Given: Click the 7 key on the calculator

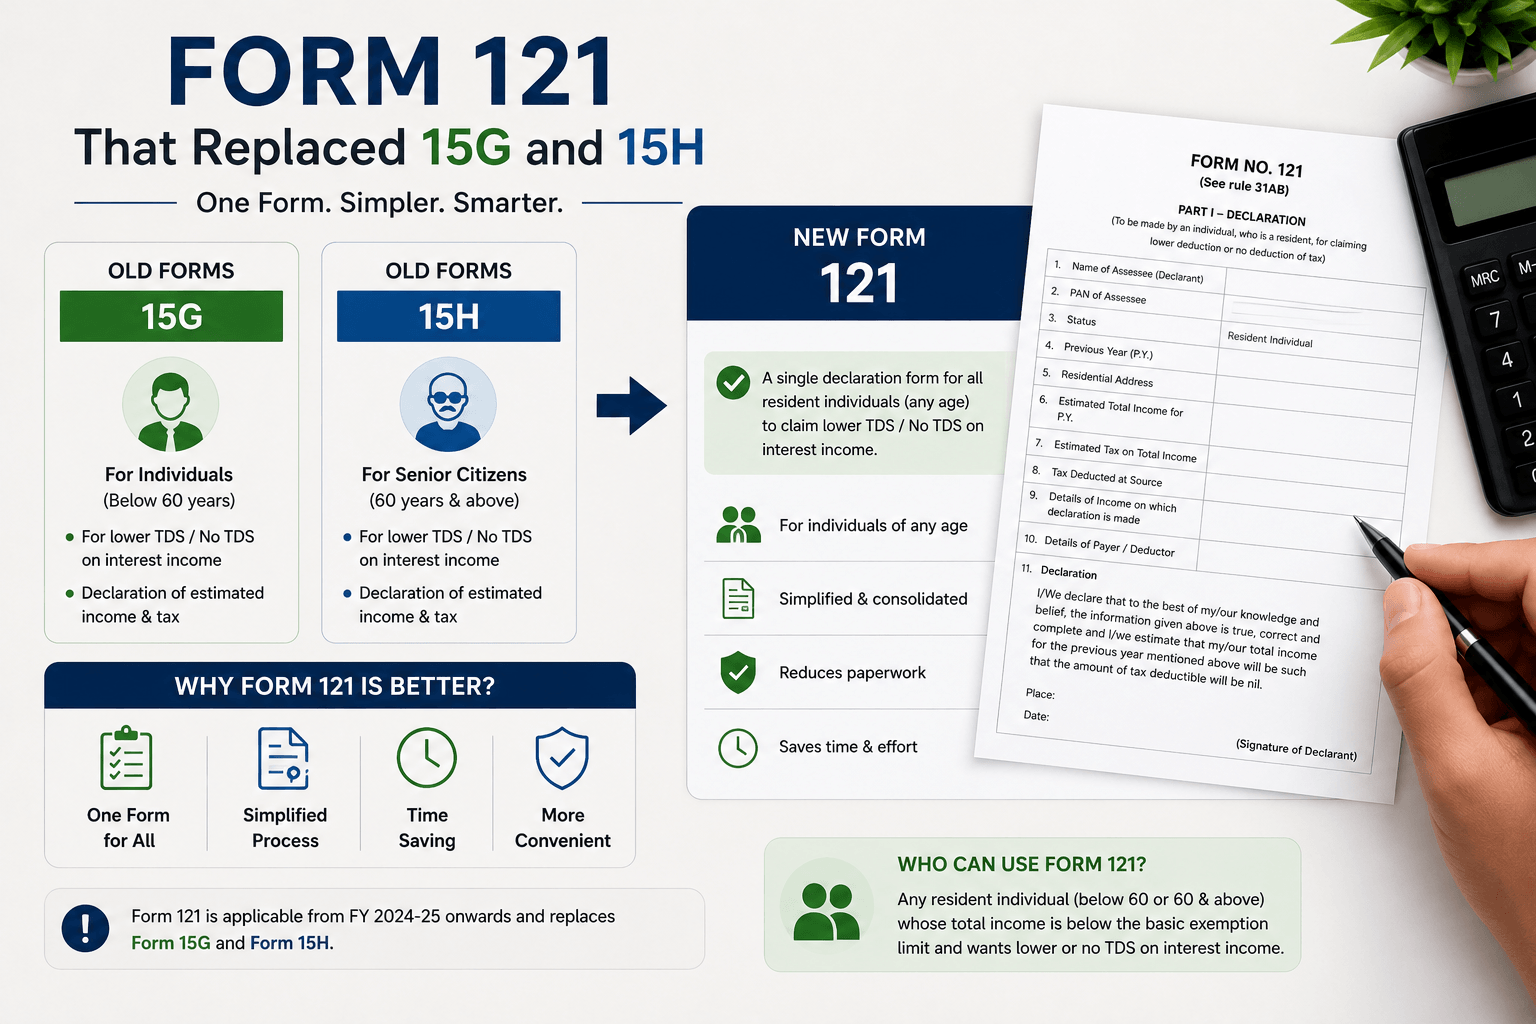Looking at the screenshot, I should pyautogui.click(x=1496, y=319).
